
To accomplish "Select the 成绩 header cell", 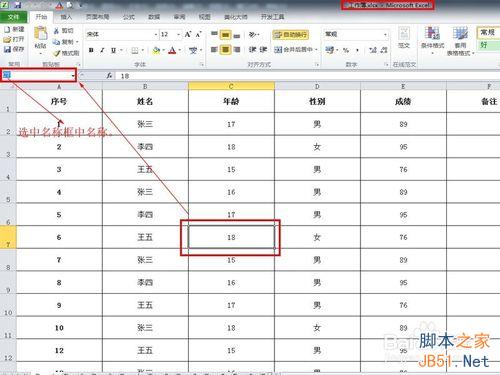I will coord(403,101).
